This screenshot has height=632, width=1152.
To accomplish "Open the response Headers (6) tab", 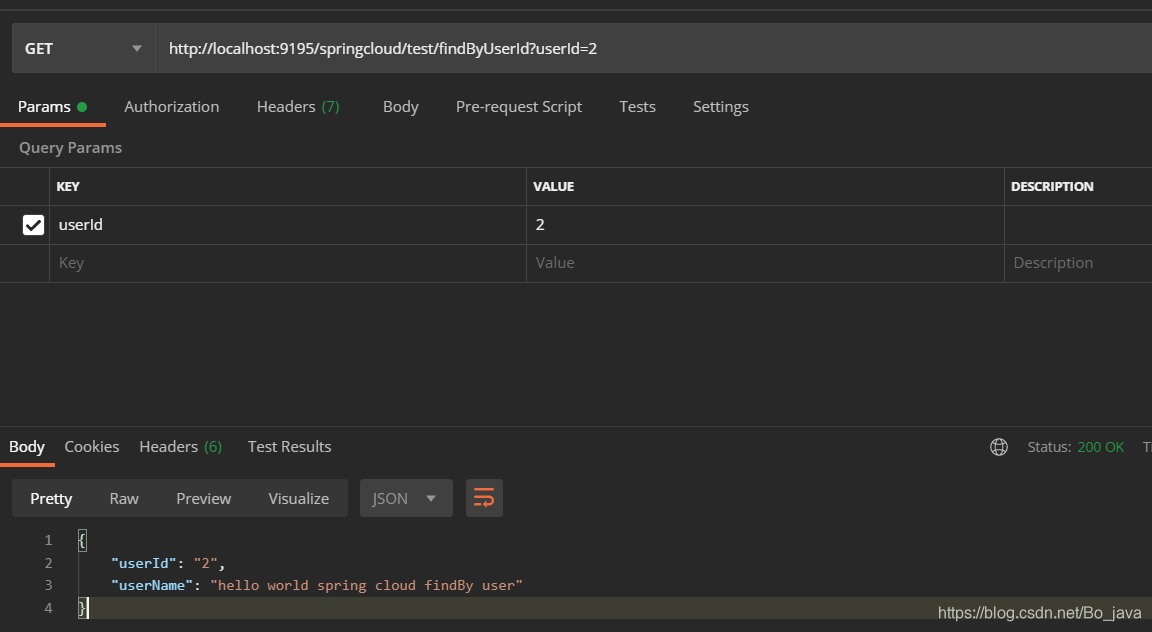I will (181, 447).
